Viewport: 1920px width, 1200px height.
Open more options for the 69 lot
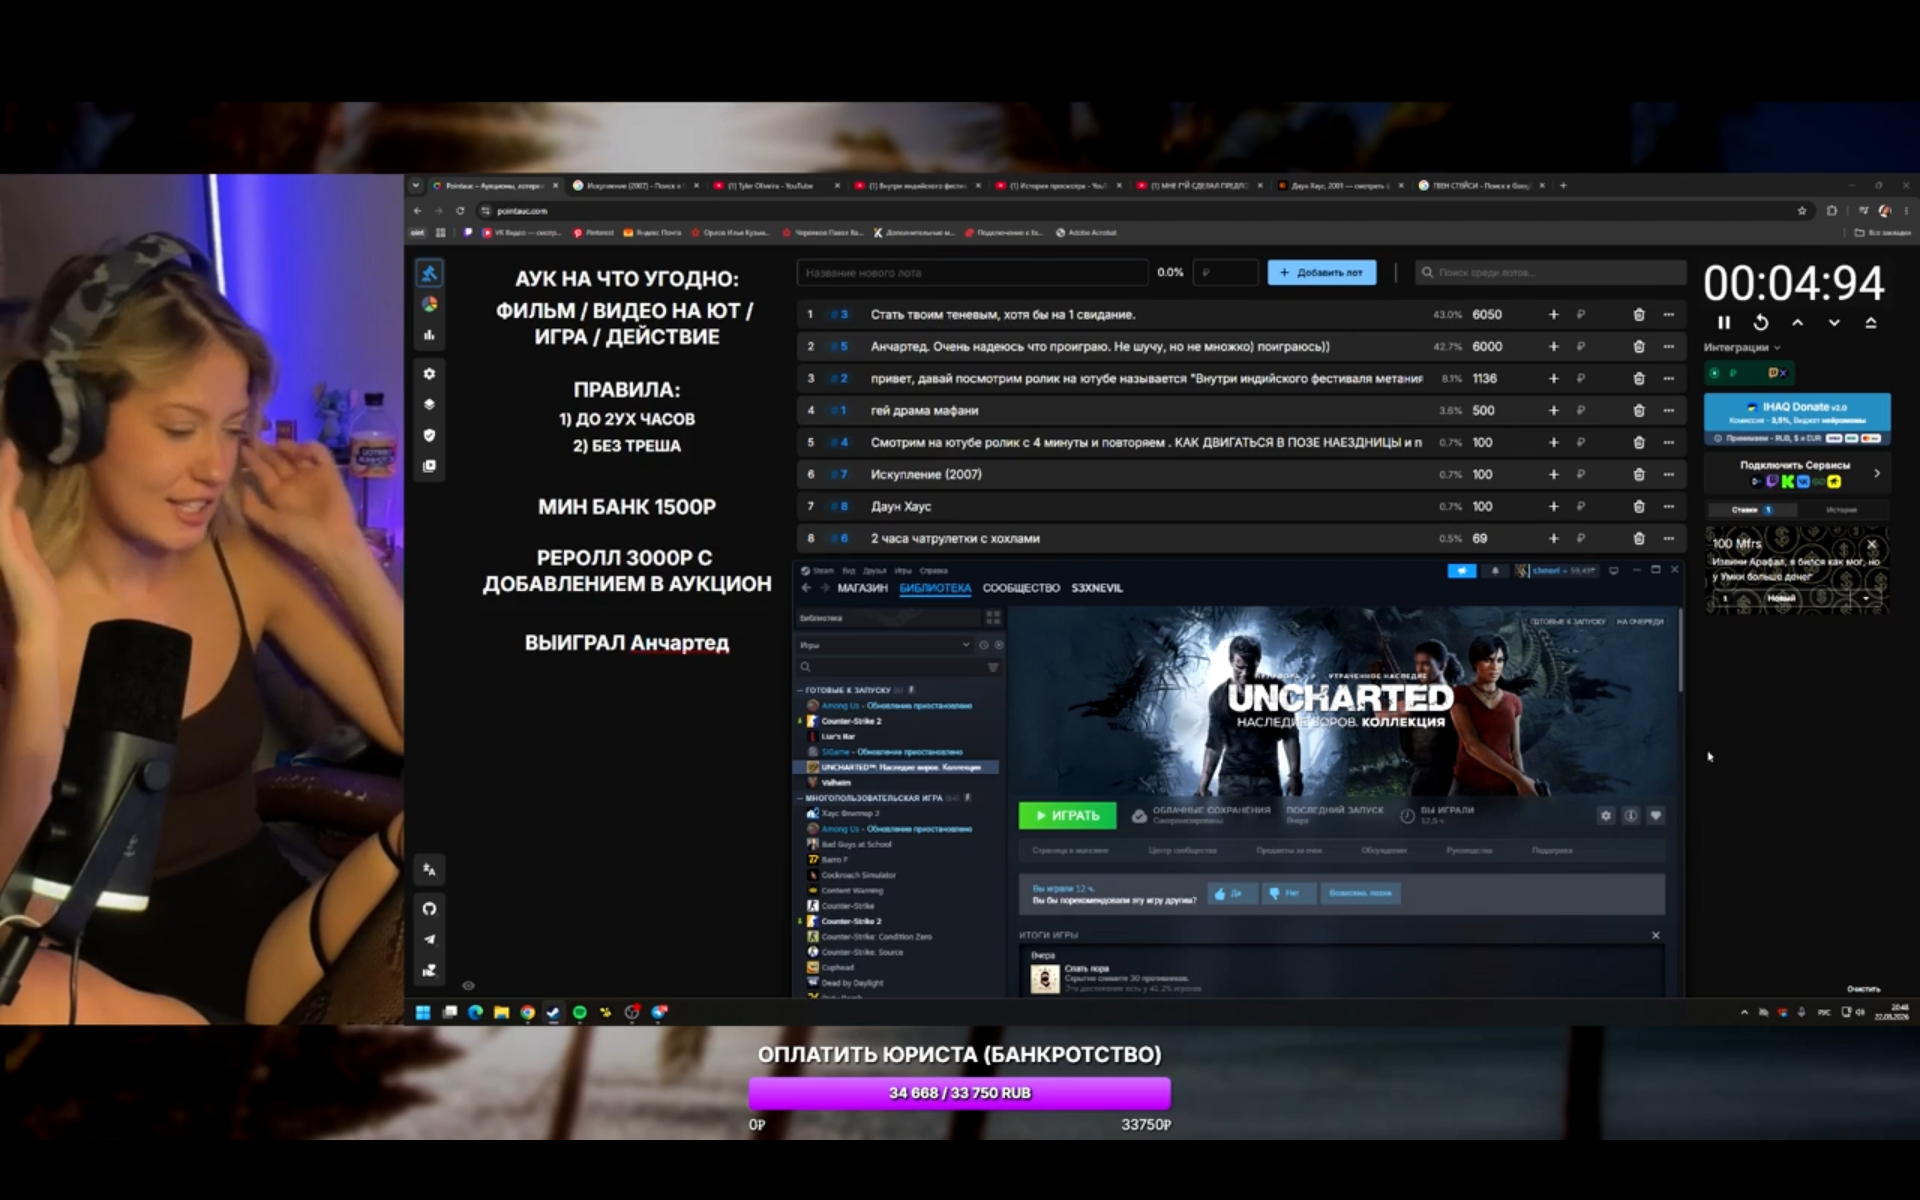1668,538
